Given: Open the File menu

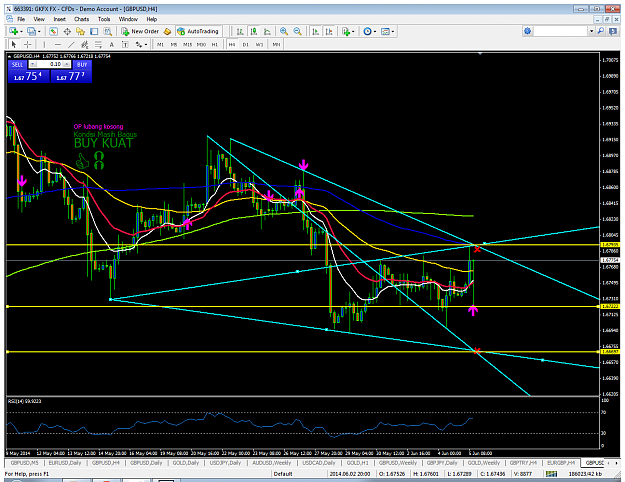Looking at the screenshot, I should (21, 19).
